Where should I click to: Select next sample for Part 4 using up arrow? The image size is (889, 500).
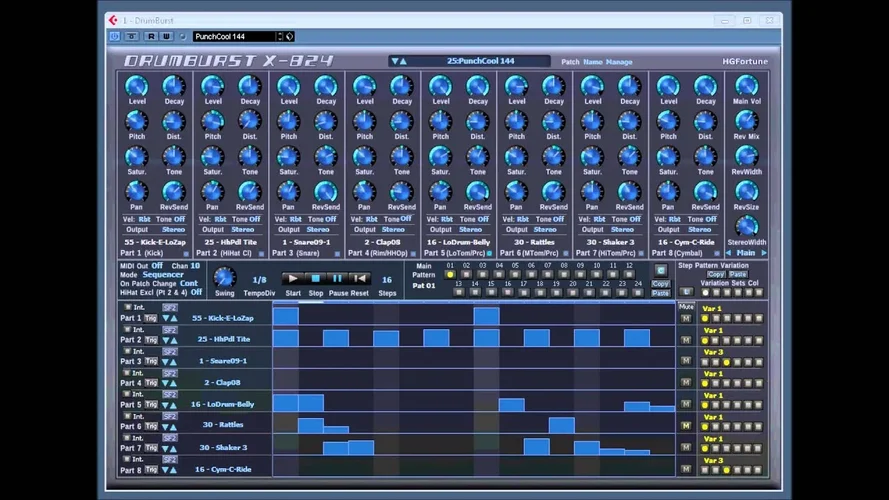[173, 383]
